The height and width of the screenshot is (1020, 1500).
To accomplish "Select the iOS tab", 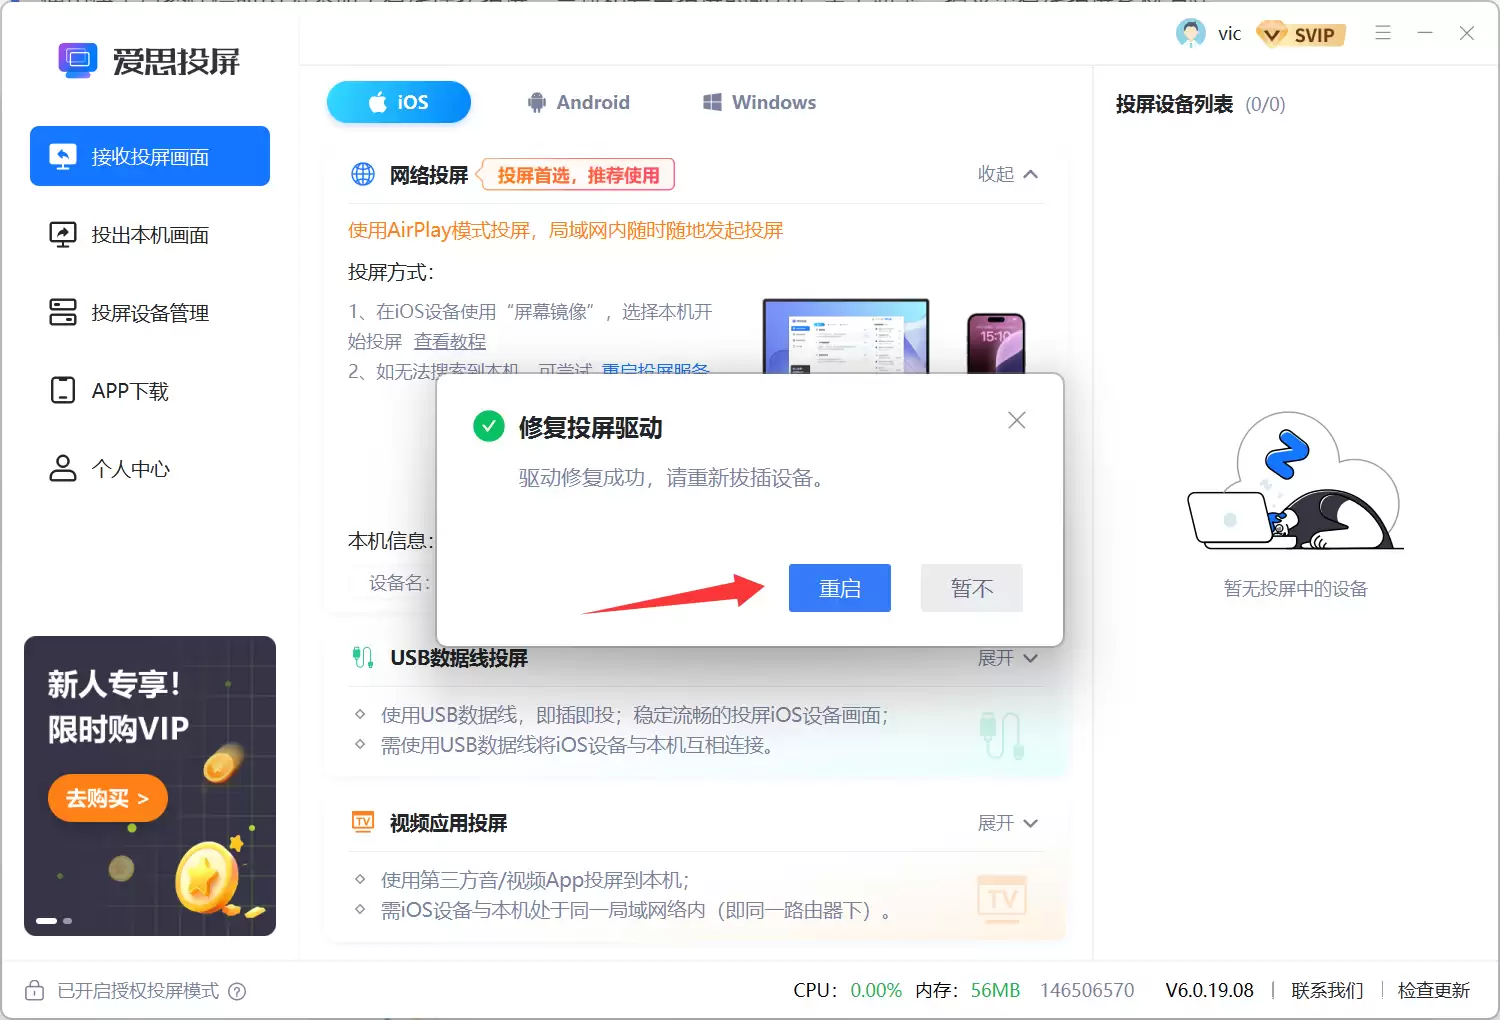I will point(398,101).
